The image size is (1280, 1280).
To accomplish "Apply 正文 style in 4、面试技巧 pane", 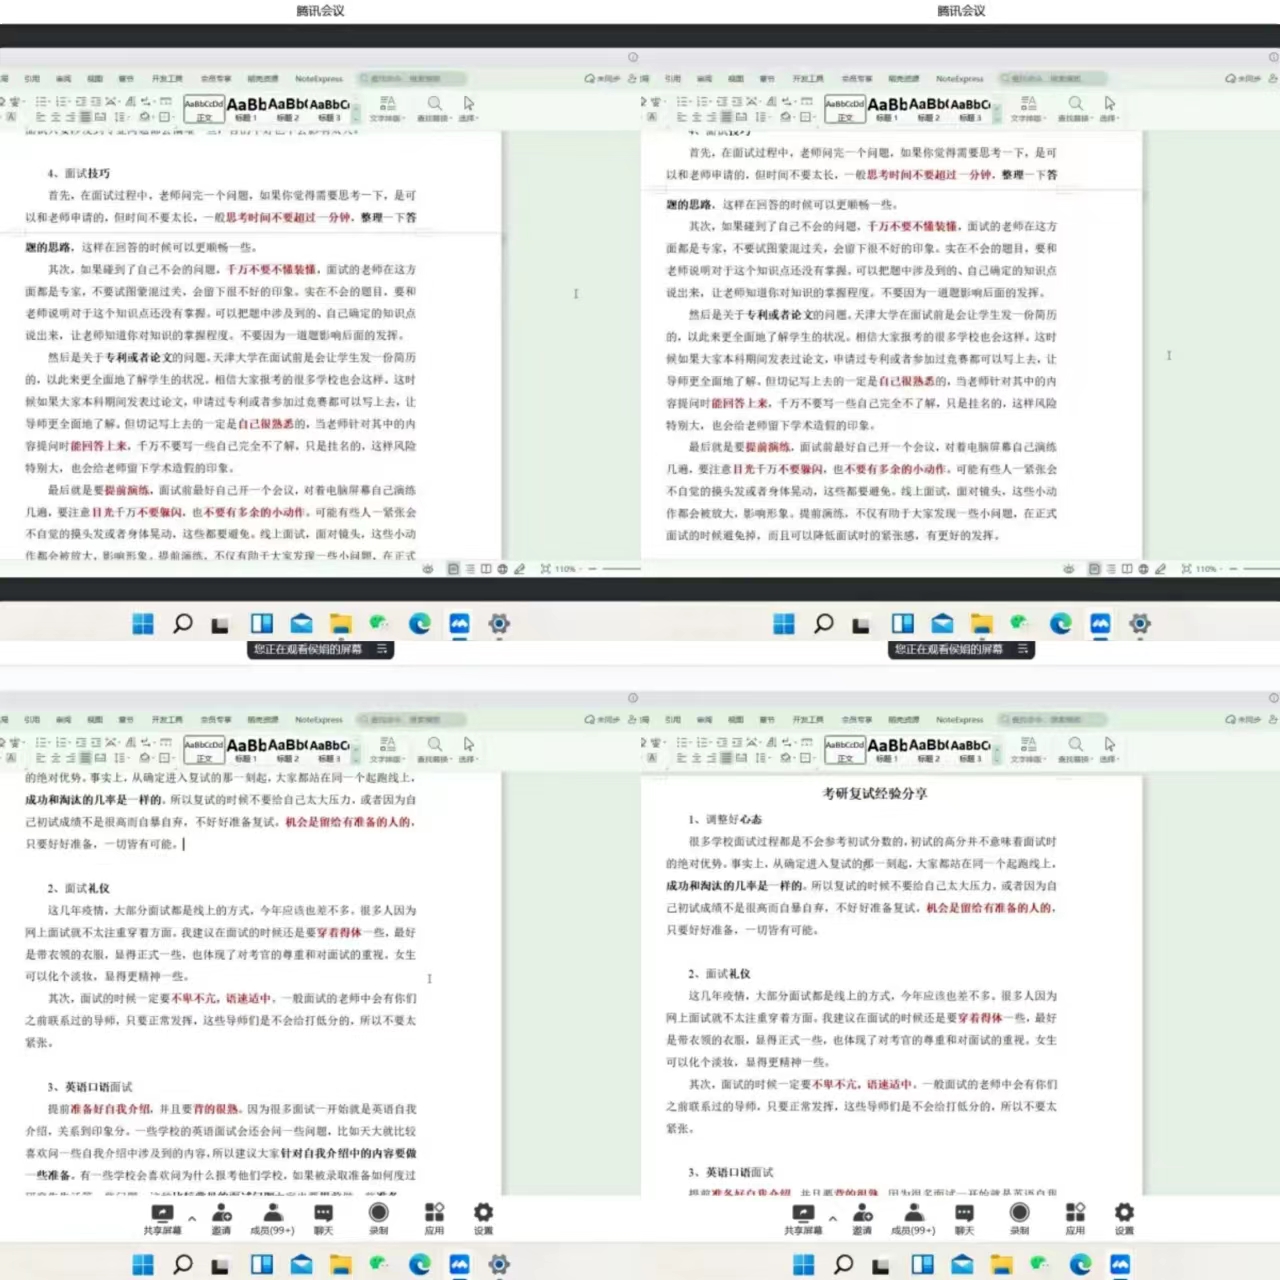I will [x=204, y=108].
